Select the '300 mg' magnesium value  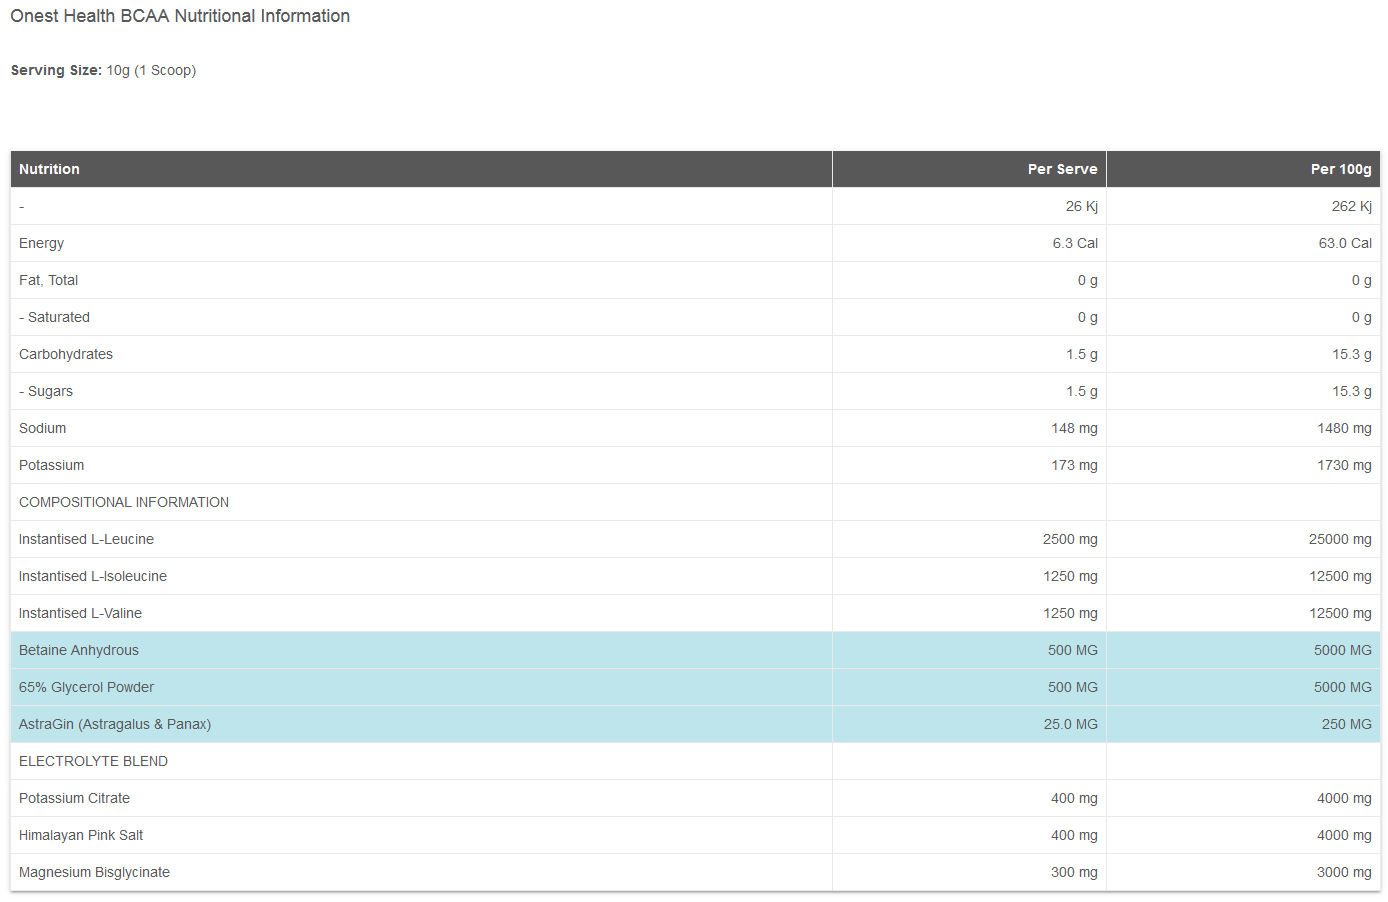tap(1074, 872)
